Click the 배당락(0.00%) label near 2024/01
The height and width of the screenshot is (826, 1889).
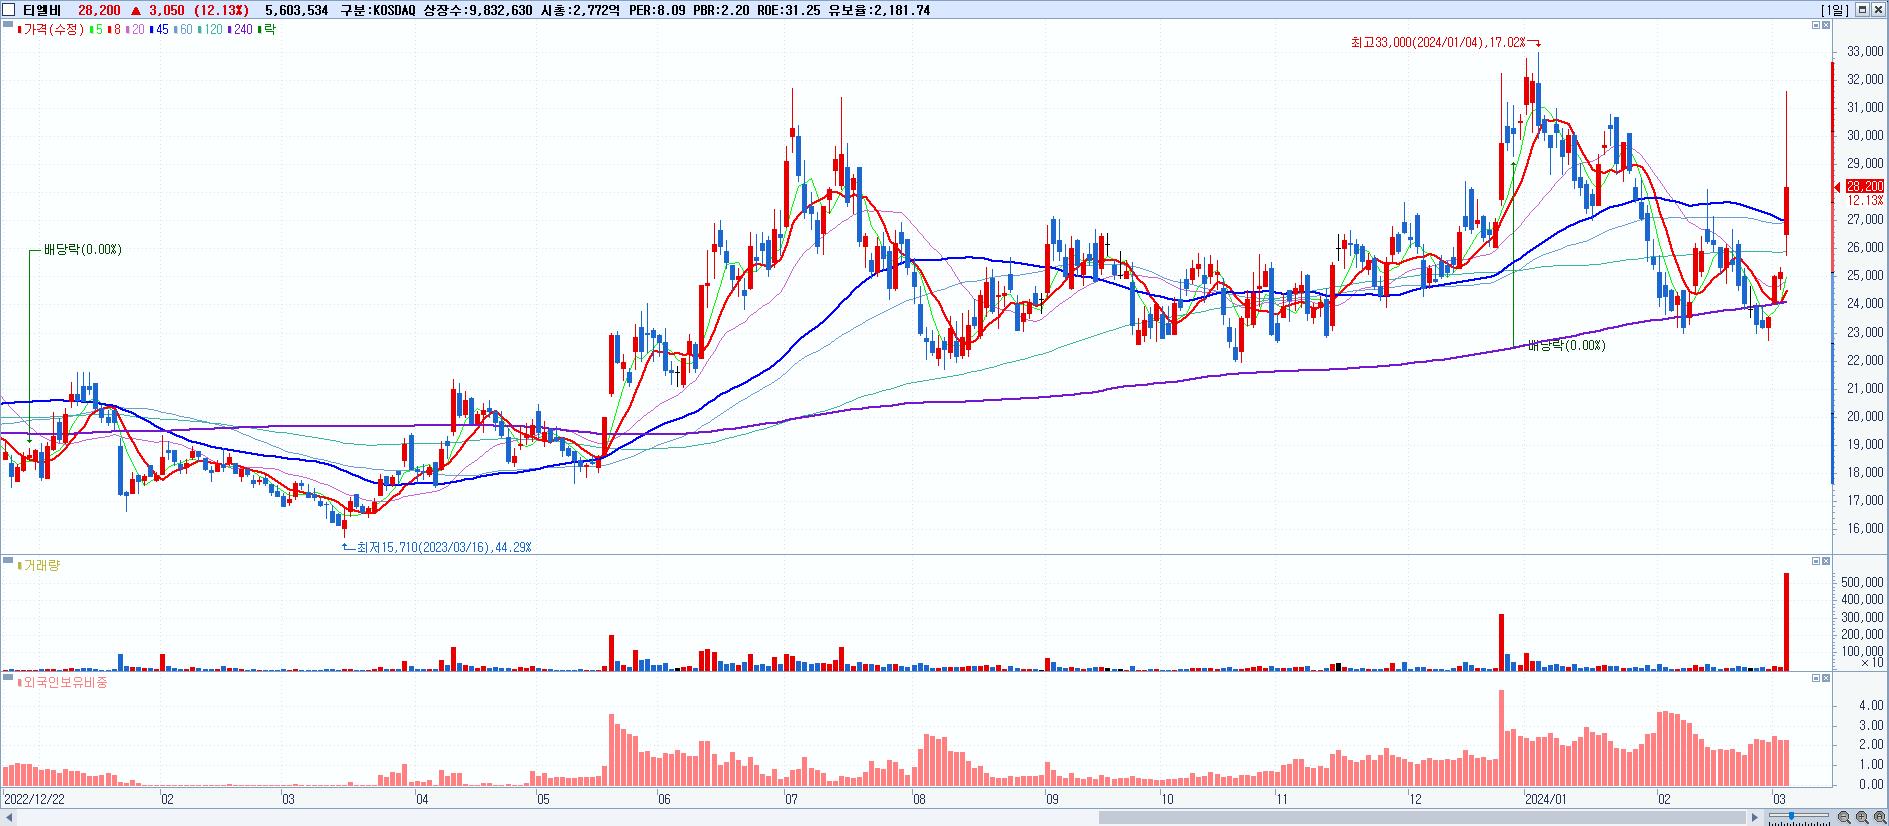[1566, 345]
